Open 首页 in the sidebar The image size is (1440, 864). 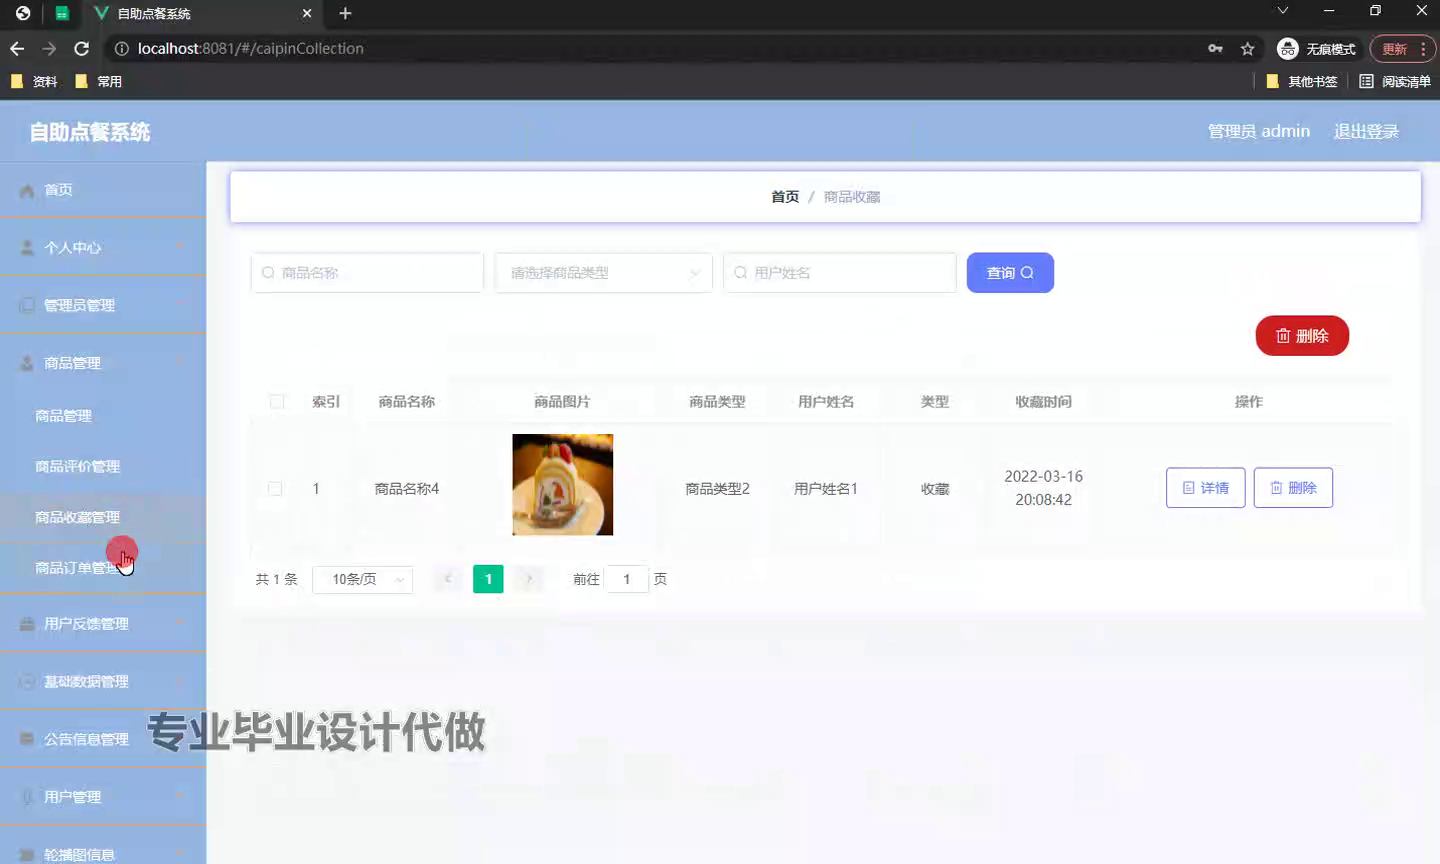click(103, 190)
